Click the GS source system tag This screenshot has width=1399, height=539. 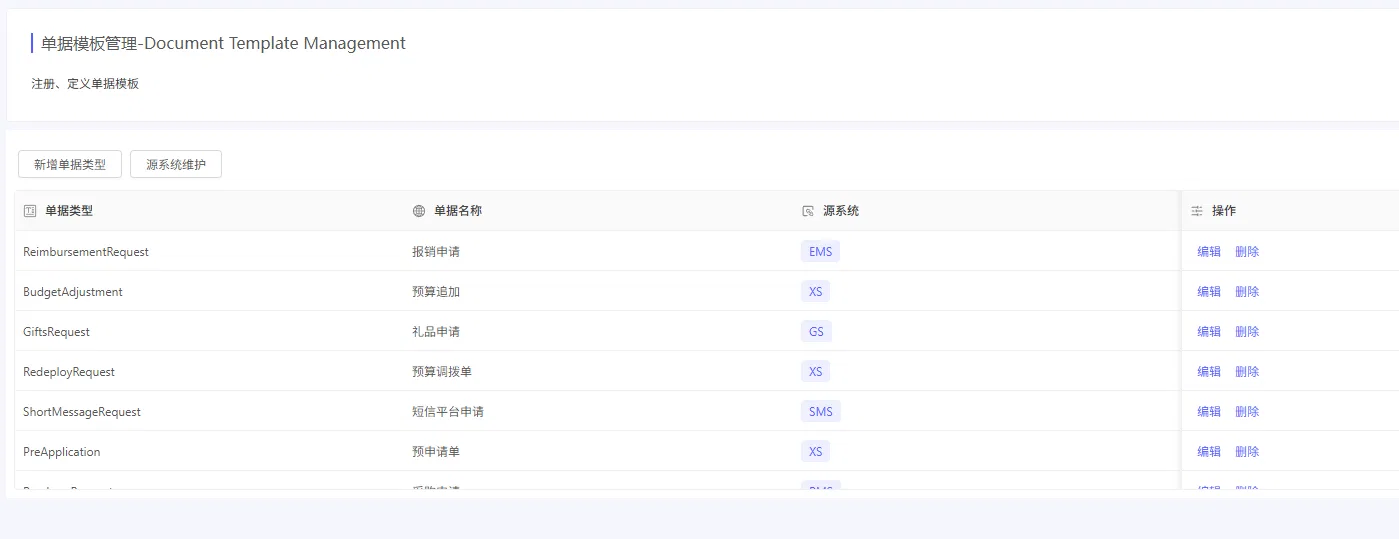[816, 331]
